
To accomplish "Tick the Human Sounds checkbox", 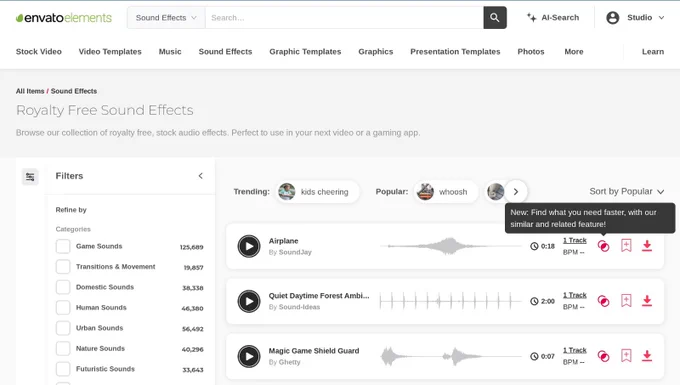I will pos(63,307).
